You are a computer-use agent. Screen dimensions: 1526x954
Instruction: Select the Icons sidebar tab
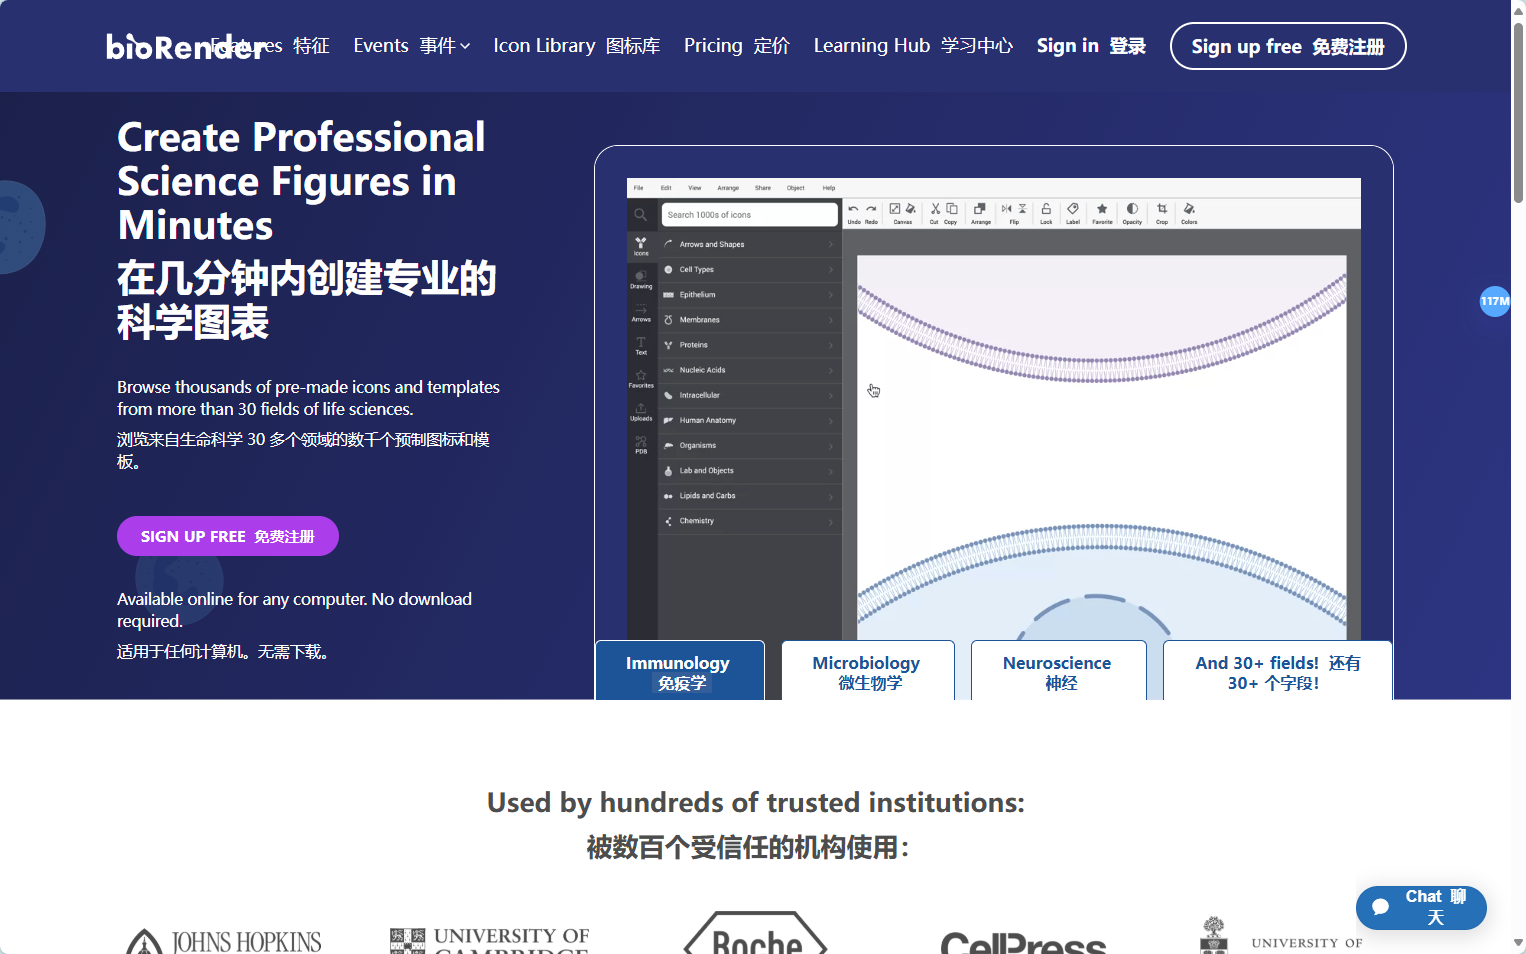pyautogui.click(x=641, y=246)
